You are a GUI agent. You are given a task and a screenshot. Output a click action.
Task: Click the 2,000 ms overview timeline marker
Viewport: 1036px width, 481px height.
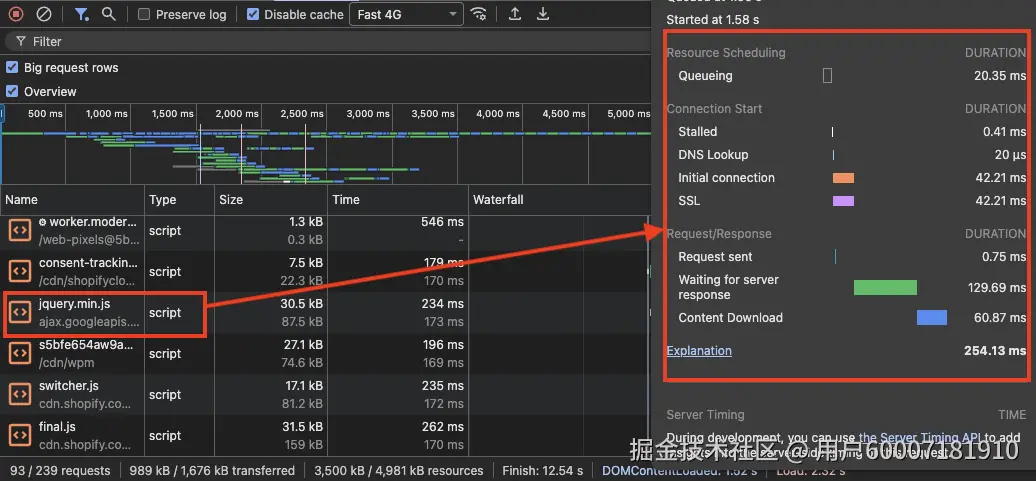click(237, 114)
